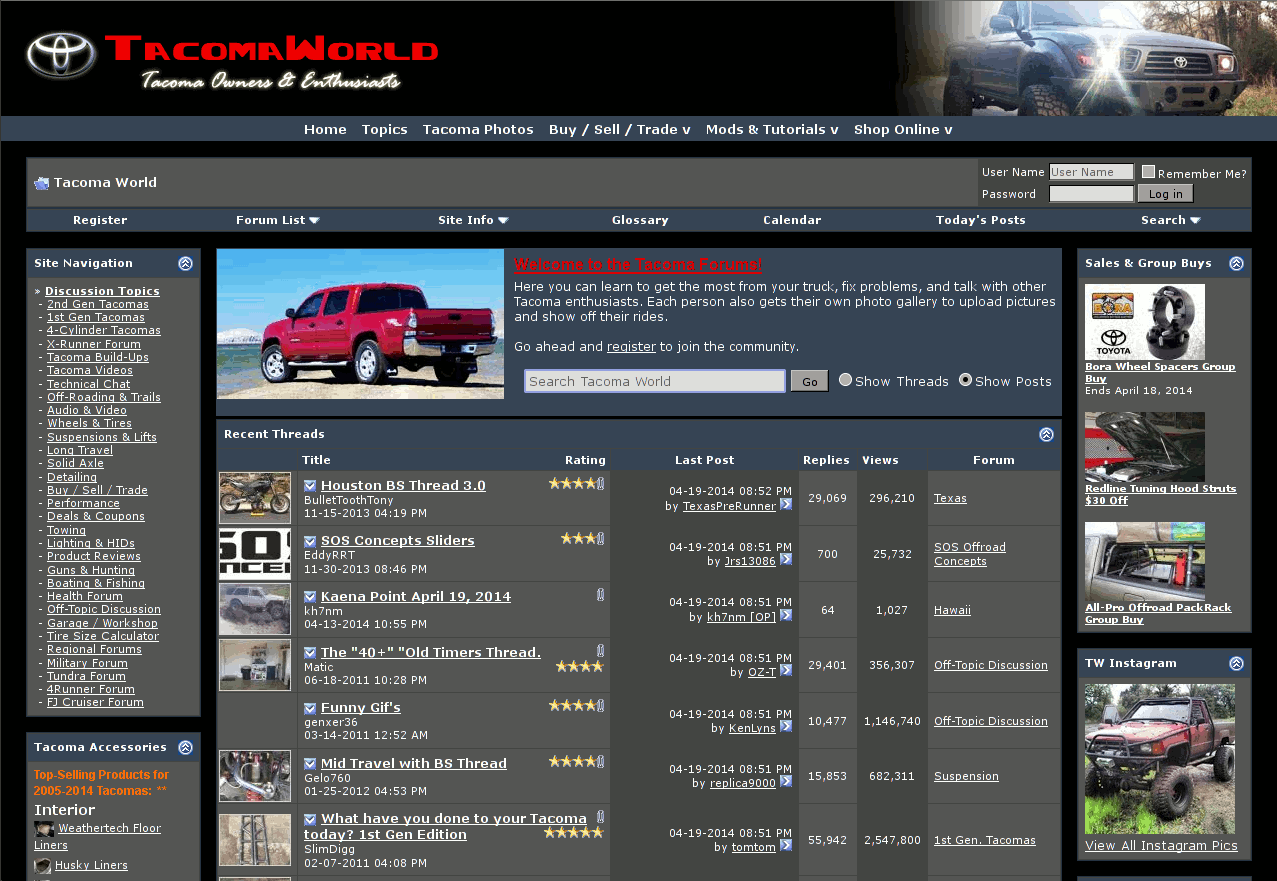Click paperclip attachment icon on Kaena Point thread
The width and height of the screenshot is (1277, 881).
pos(600,594)
